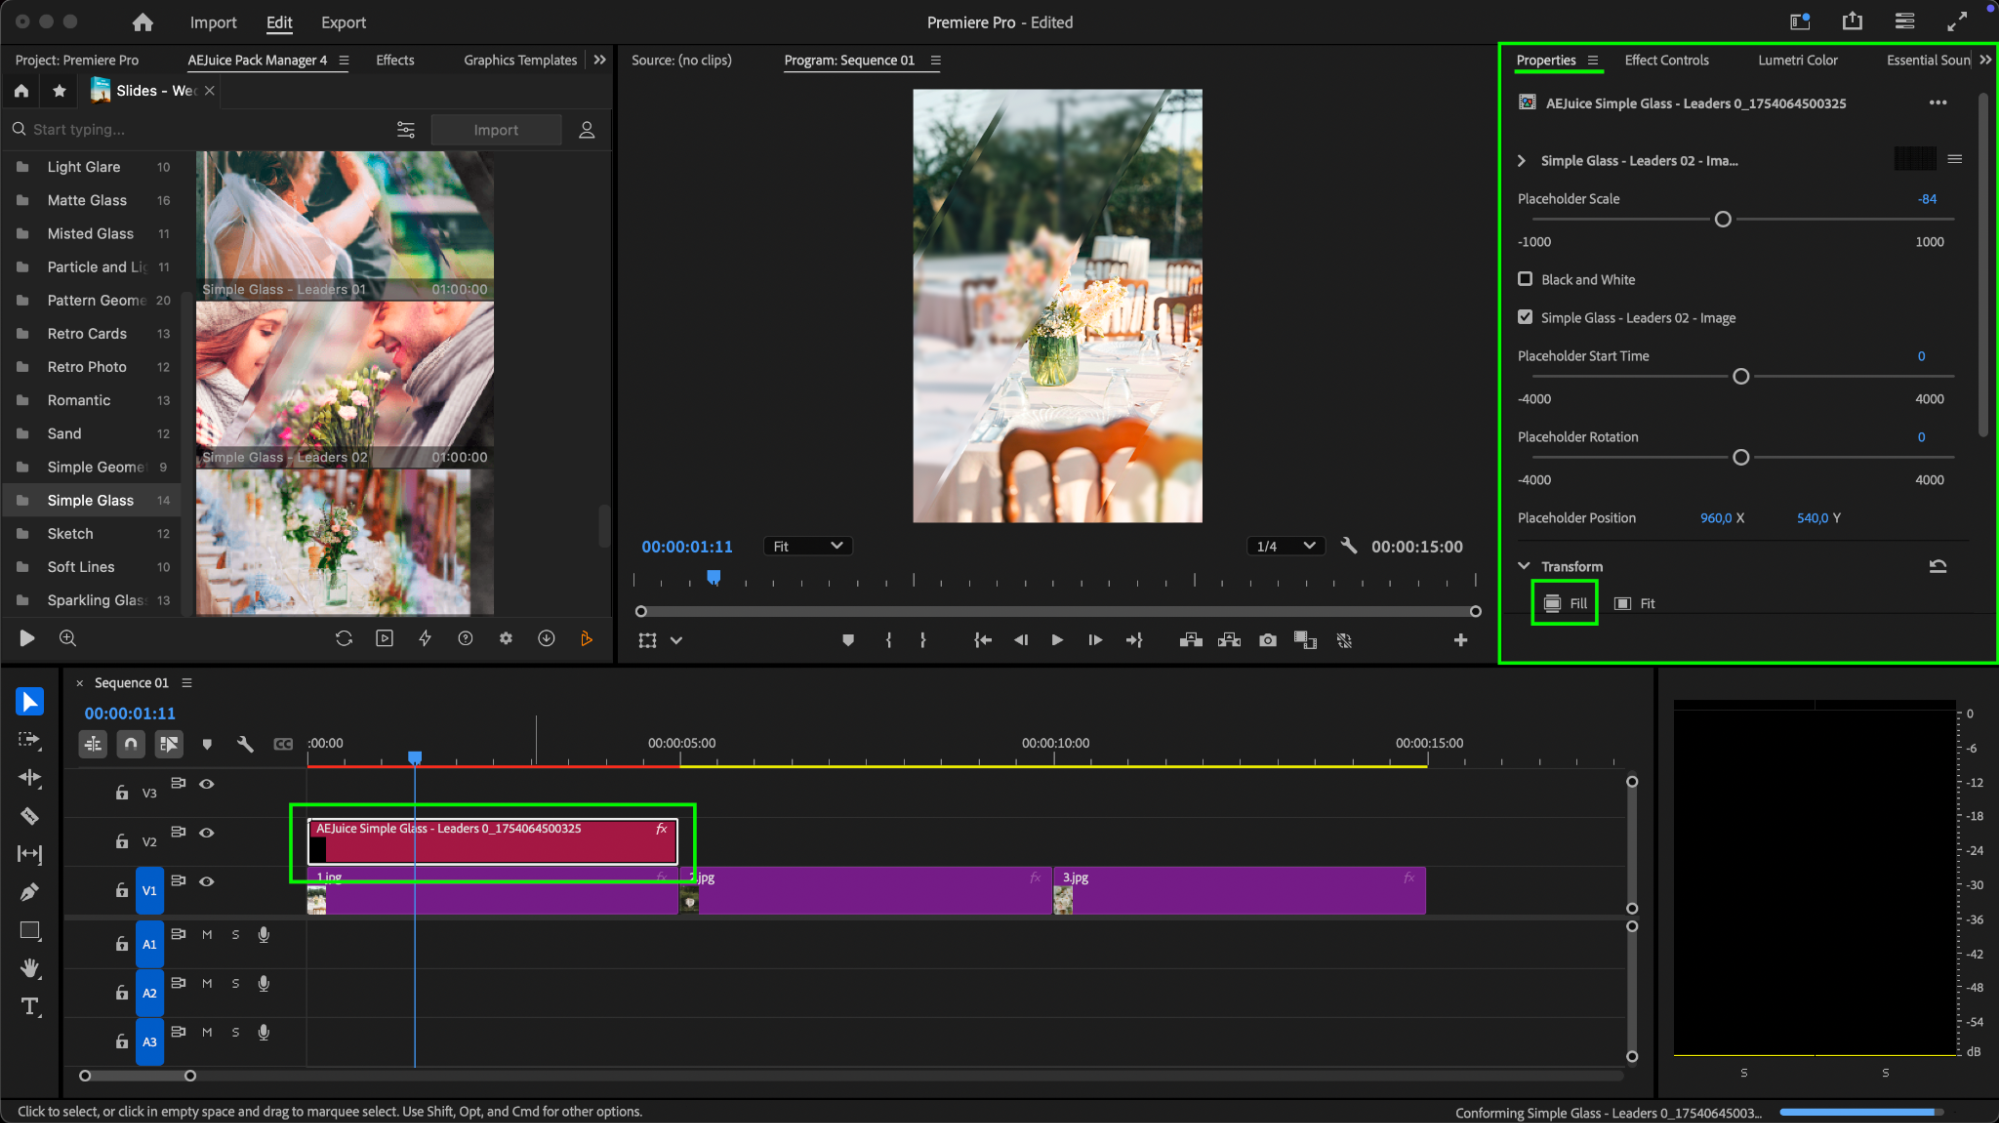Collapse the Transform section
Image resolution: width=1999 pixels, height=1124 pixels.
pyautogui.click(x=1524, y=566)
